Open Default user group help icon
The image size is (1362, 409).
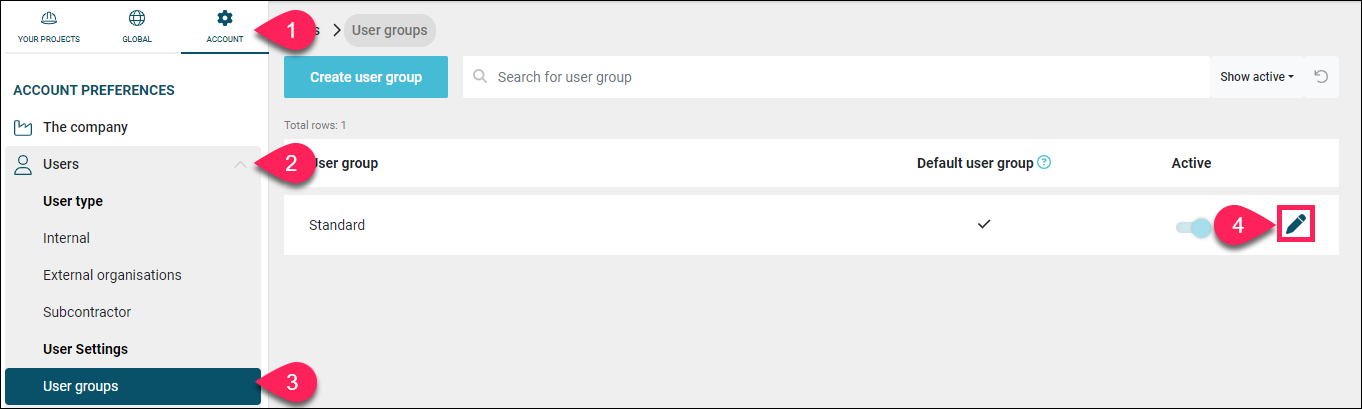click(1044, 162)
